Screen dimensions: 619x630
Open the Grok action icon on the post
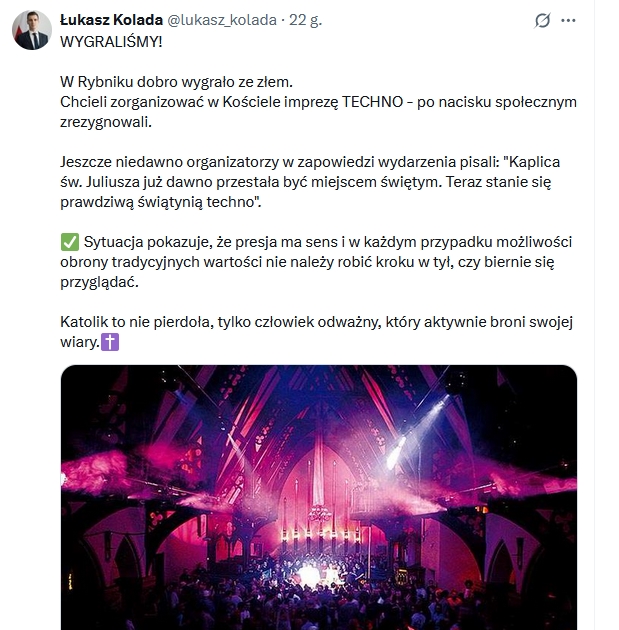click(x=543, y=20)
